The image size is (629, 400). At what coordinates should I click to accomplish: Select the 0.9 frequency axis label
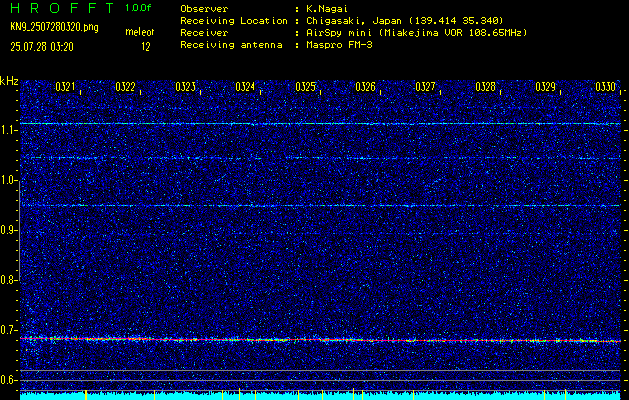pyautogui.click(x=7, y=230)
